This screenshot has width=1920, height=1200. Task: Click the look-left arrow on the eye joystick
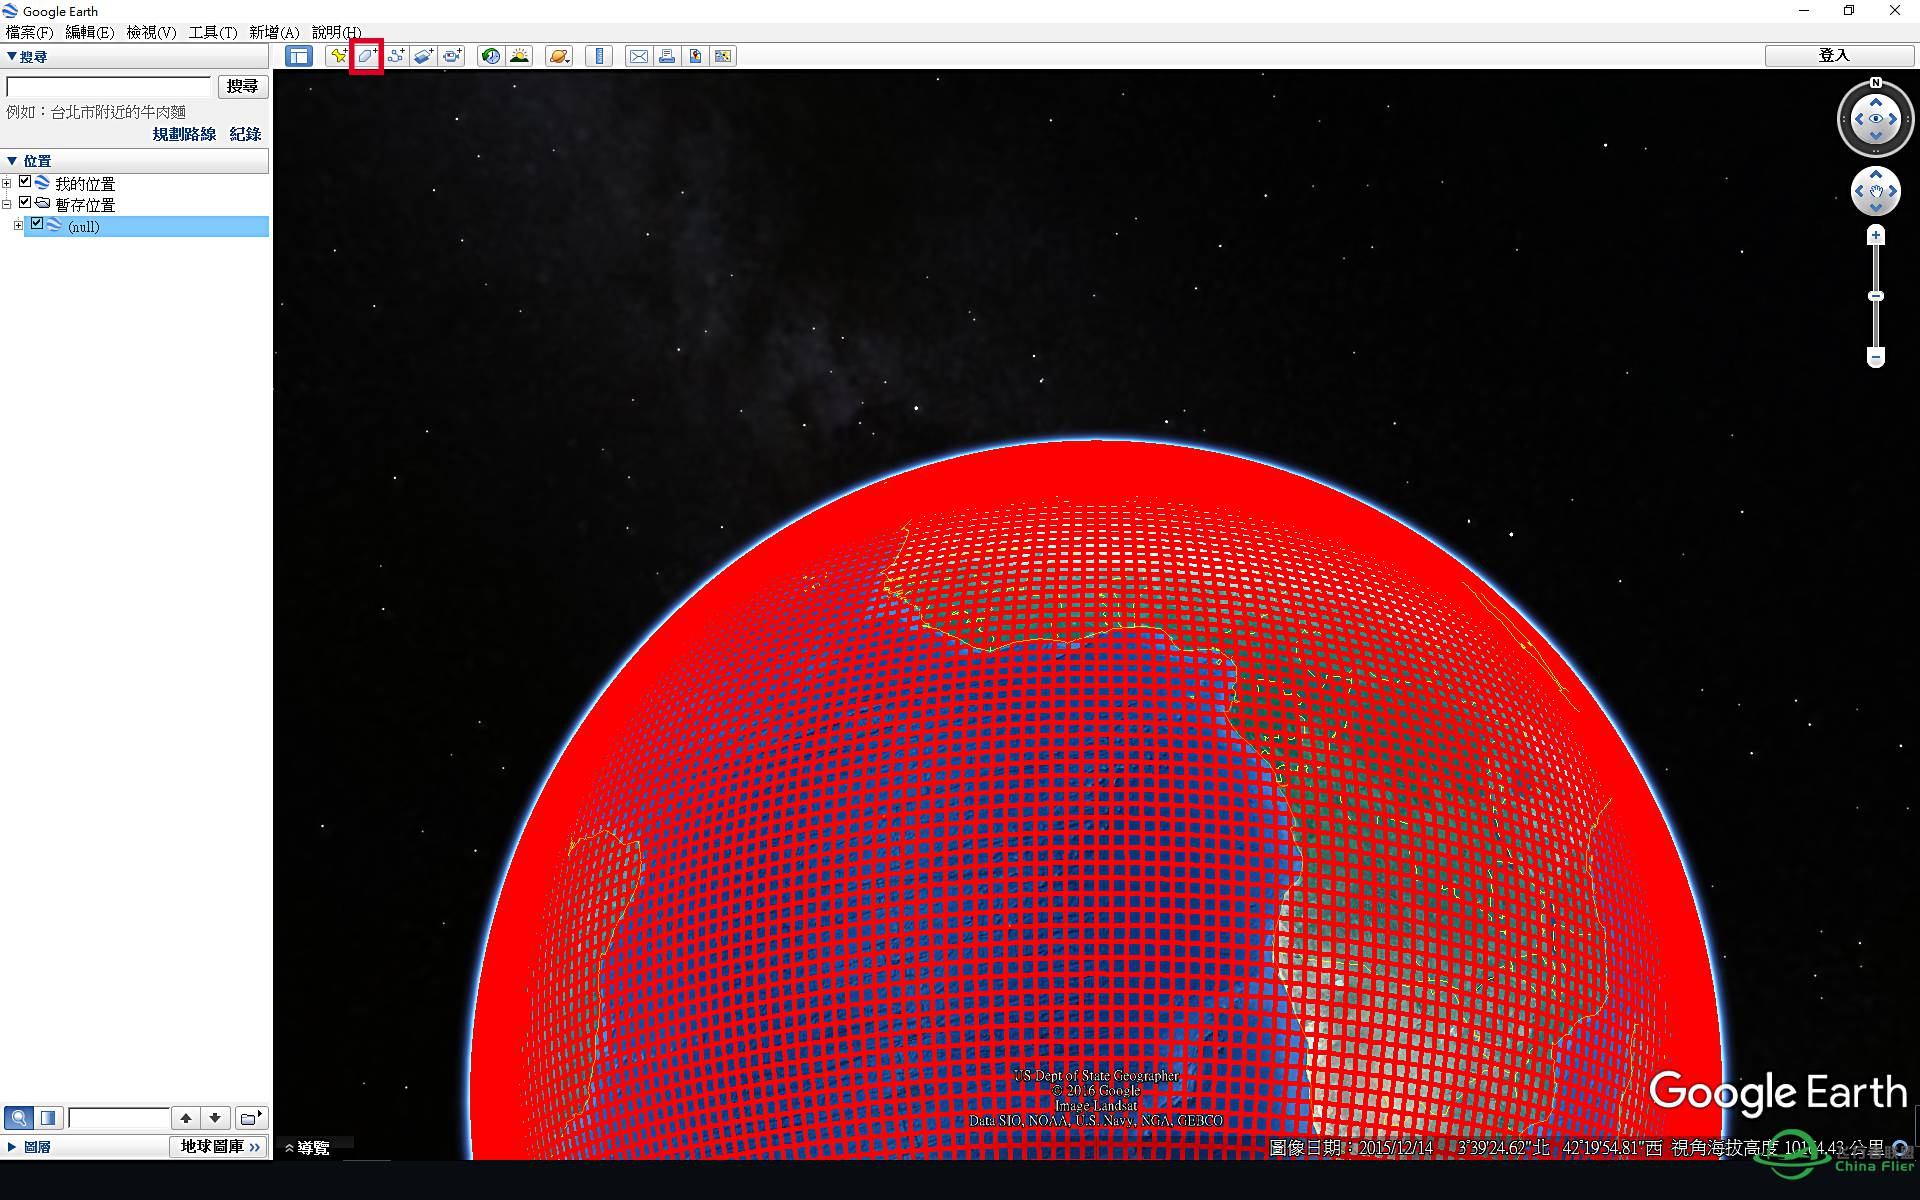point(1859,119)
